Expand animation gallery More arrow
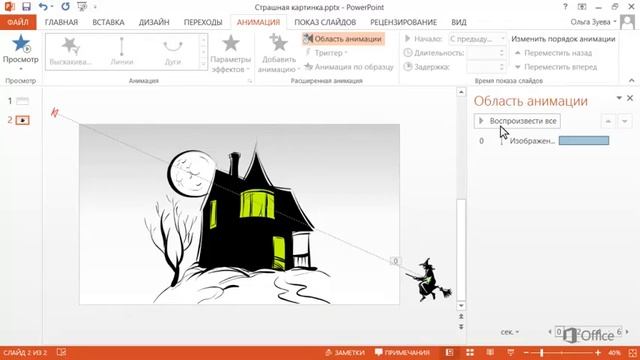 coord(203,64)
